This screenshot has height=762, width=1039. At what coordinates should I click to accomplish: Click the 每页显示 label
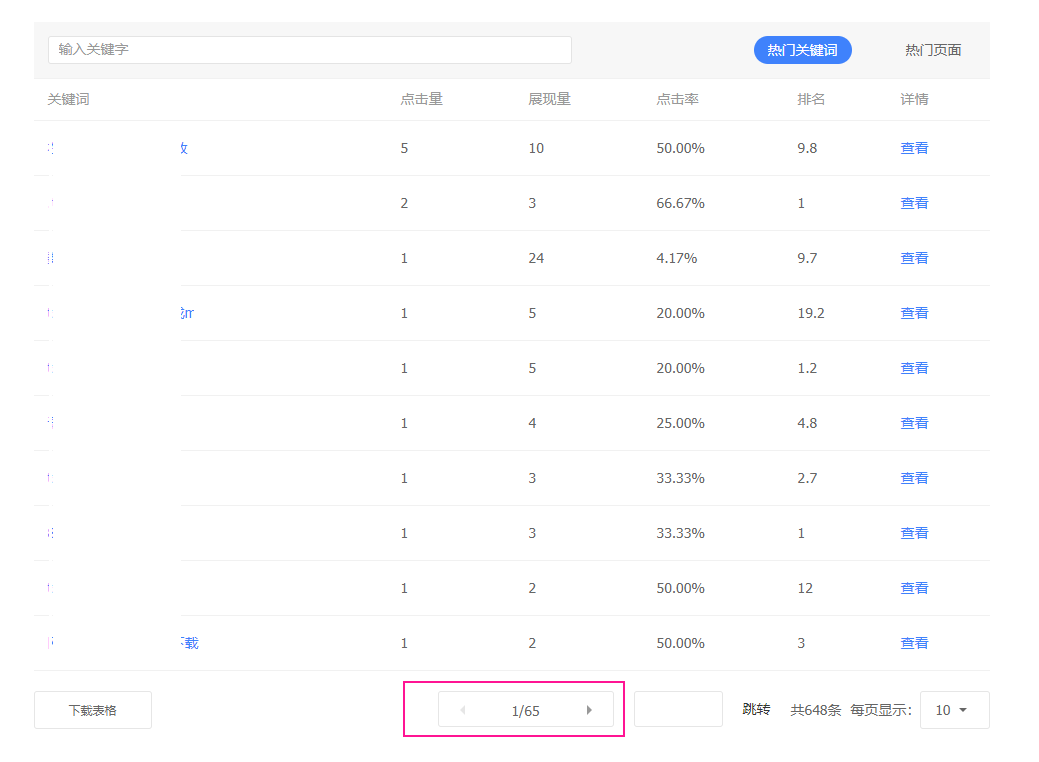click(x=881, y=710)
